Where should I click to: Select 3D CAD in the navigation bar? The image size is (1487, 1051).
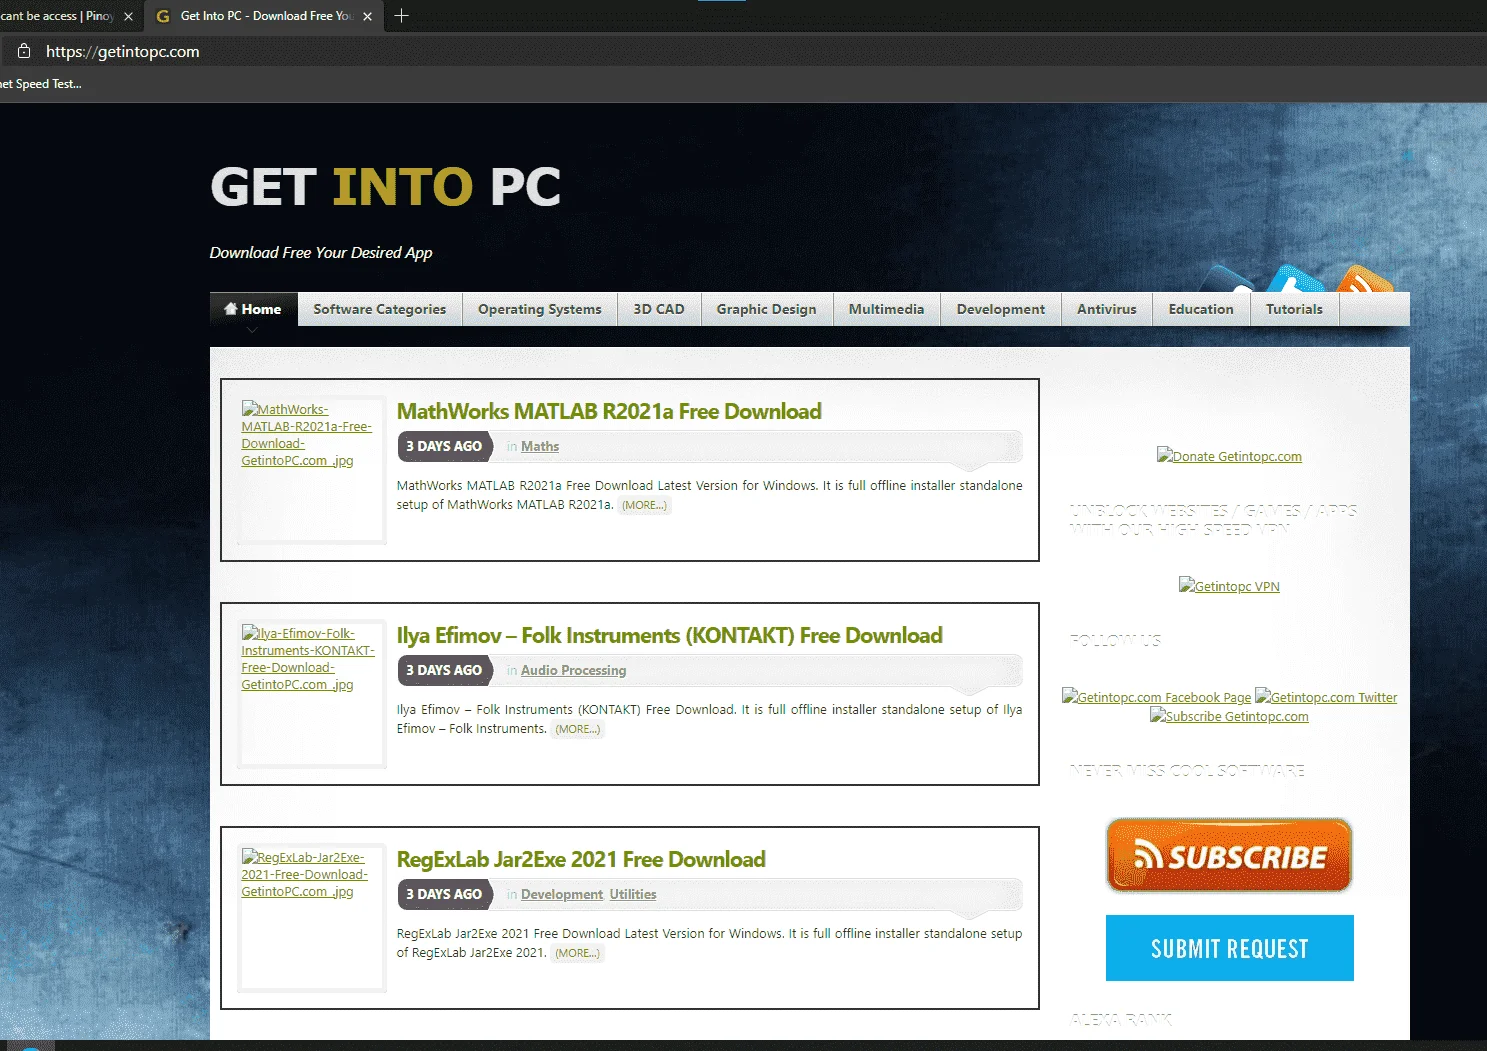pyautogui.click(x=659, y=309)
